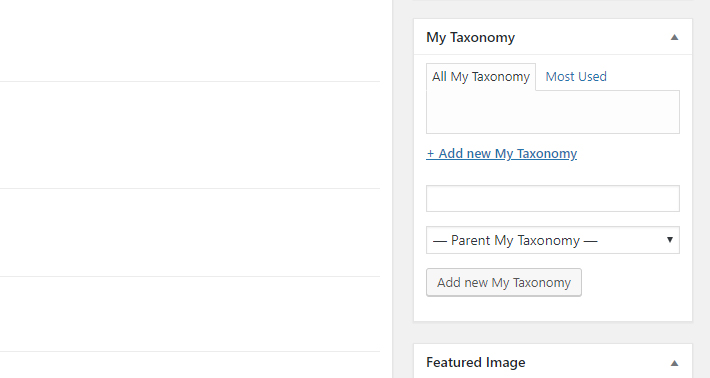The width and height of the screenshot is (710, 378).
Task: Open the Parent My Taxonomy dropdown
Action: pyautogui.click(x=553, y=240)
